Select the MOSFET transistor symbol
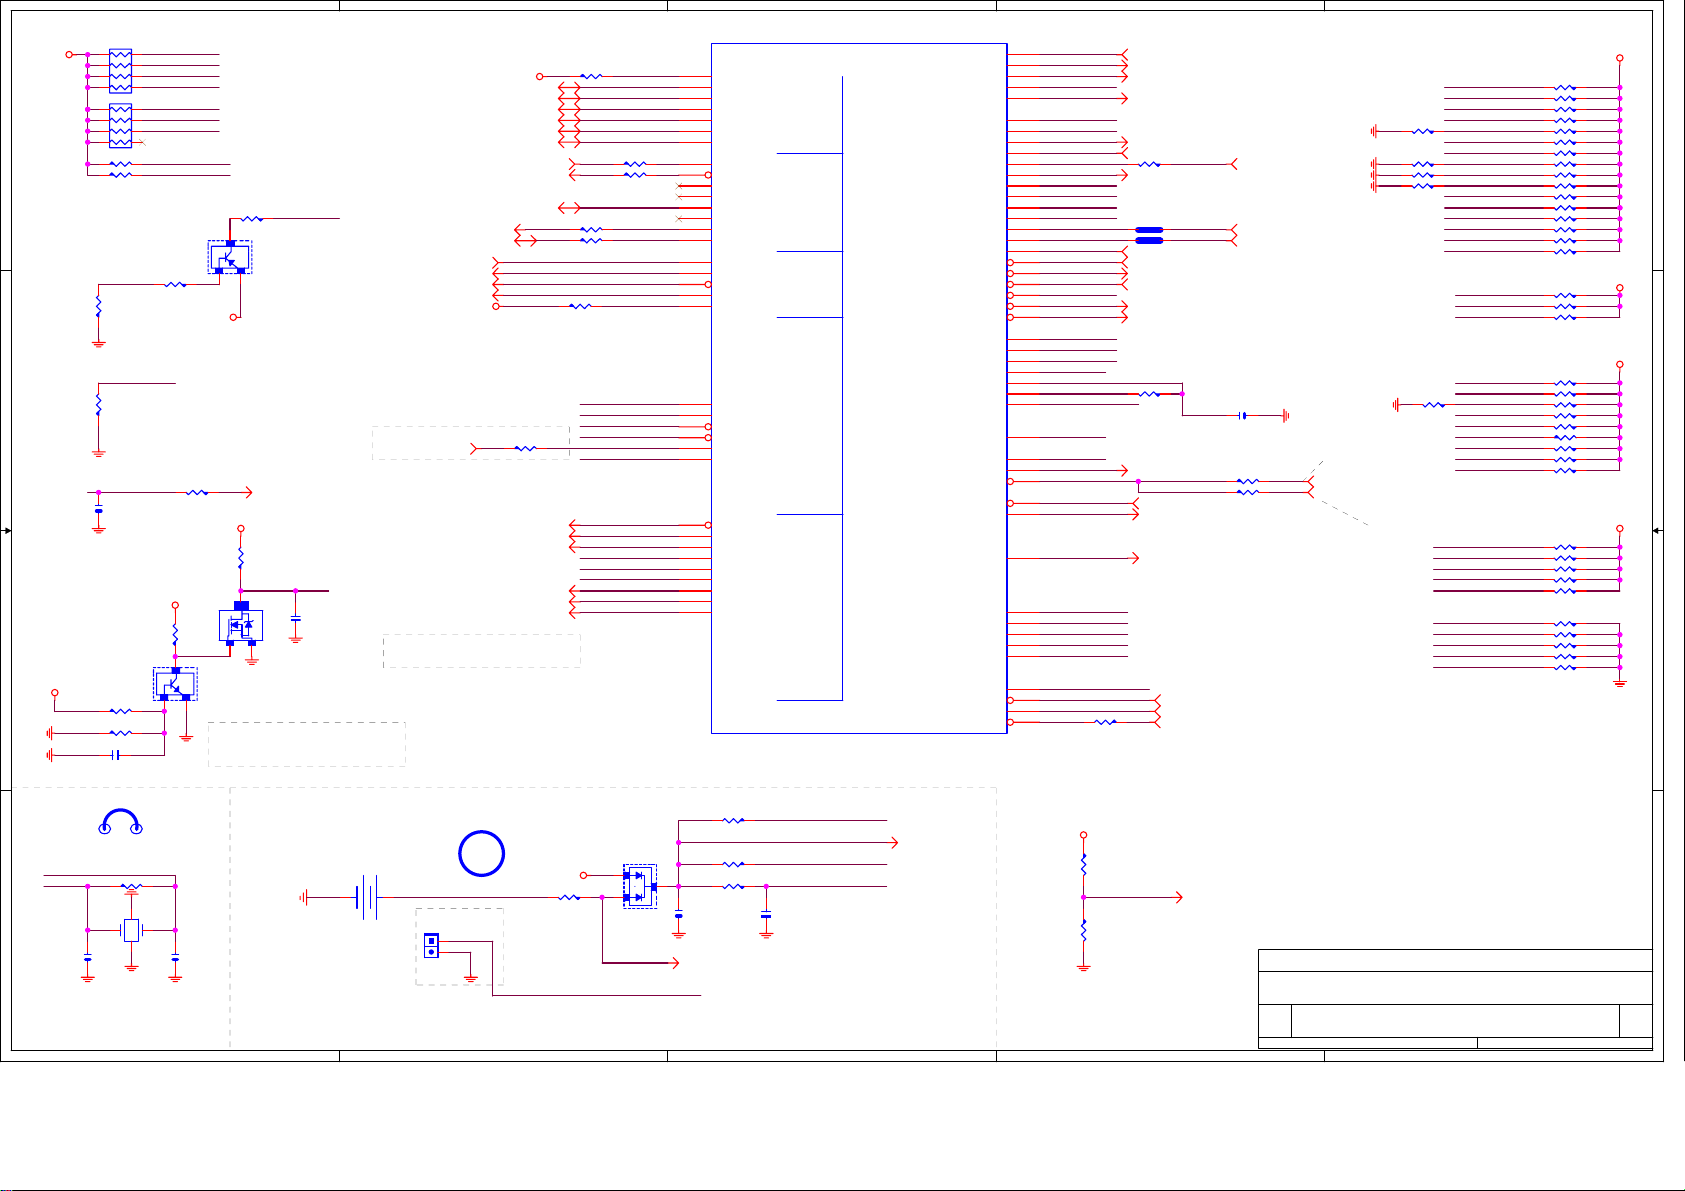Viewport: 1685px width, 1191px height. pos(241,625)
